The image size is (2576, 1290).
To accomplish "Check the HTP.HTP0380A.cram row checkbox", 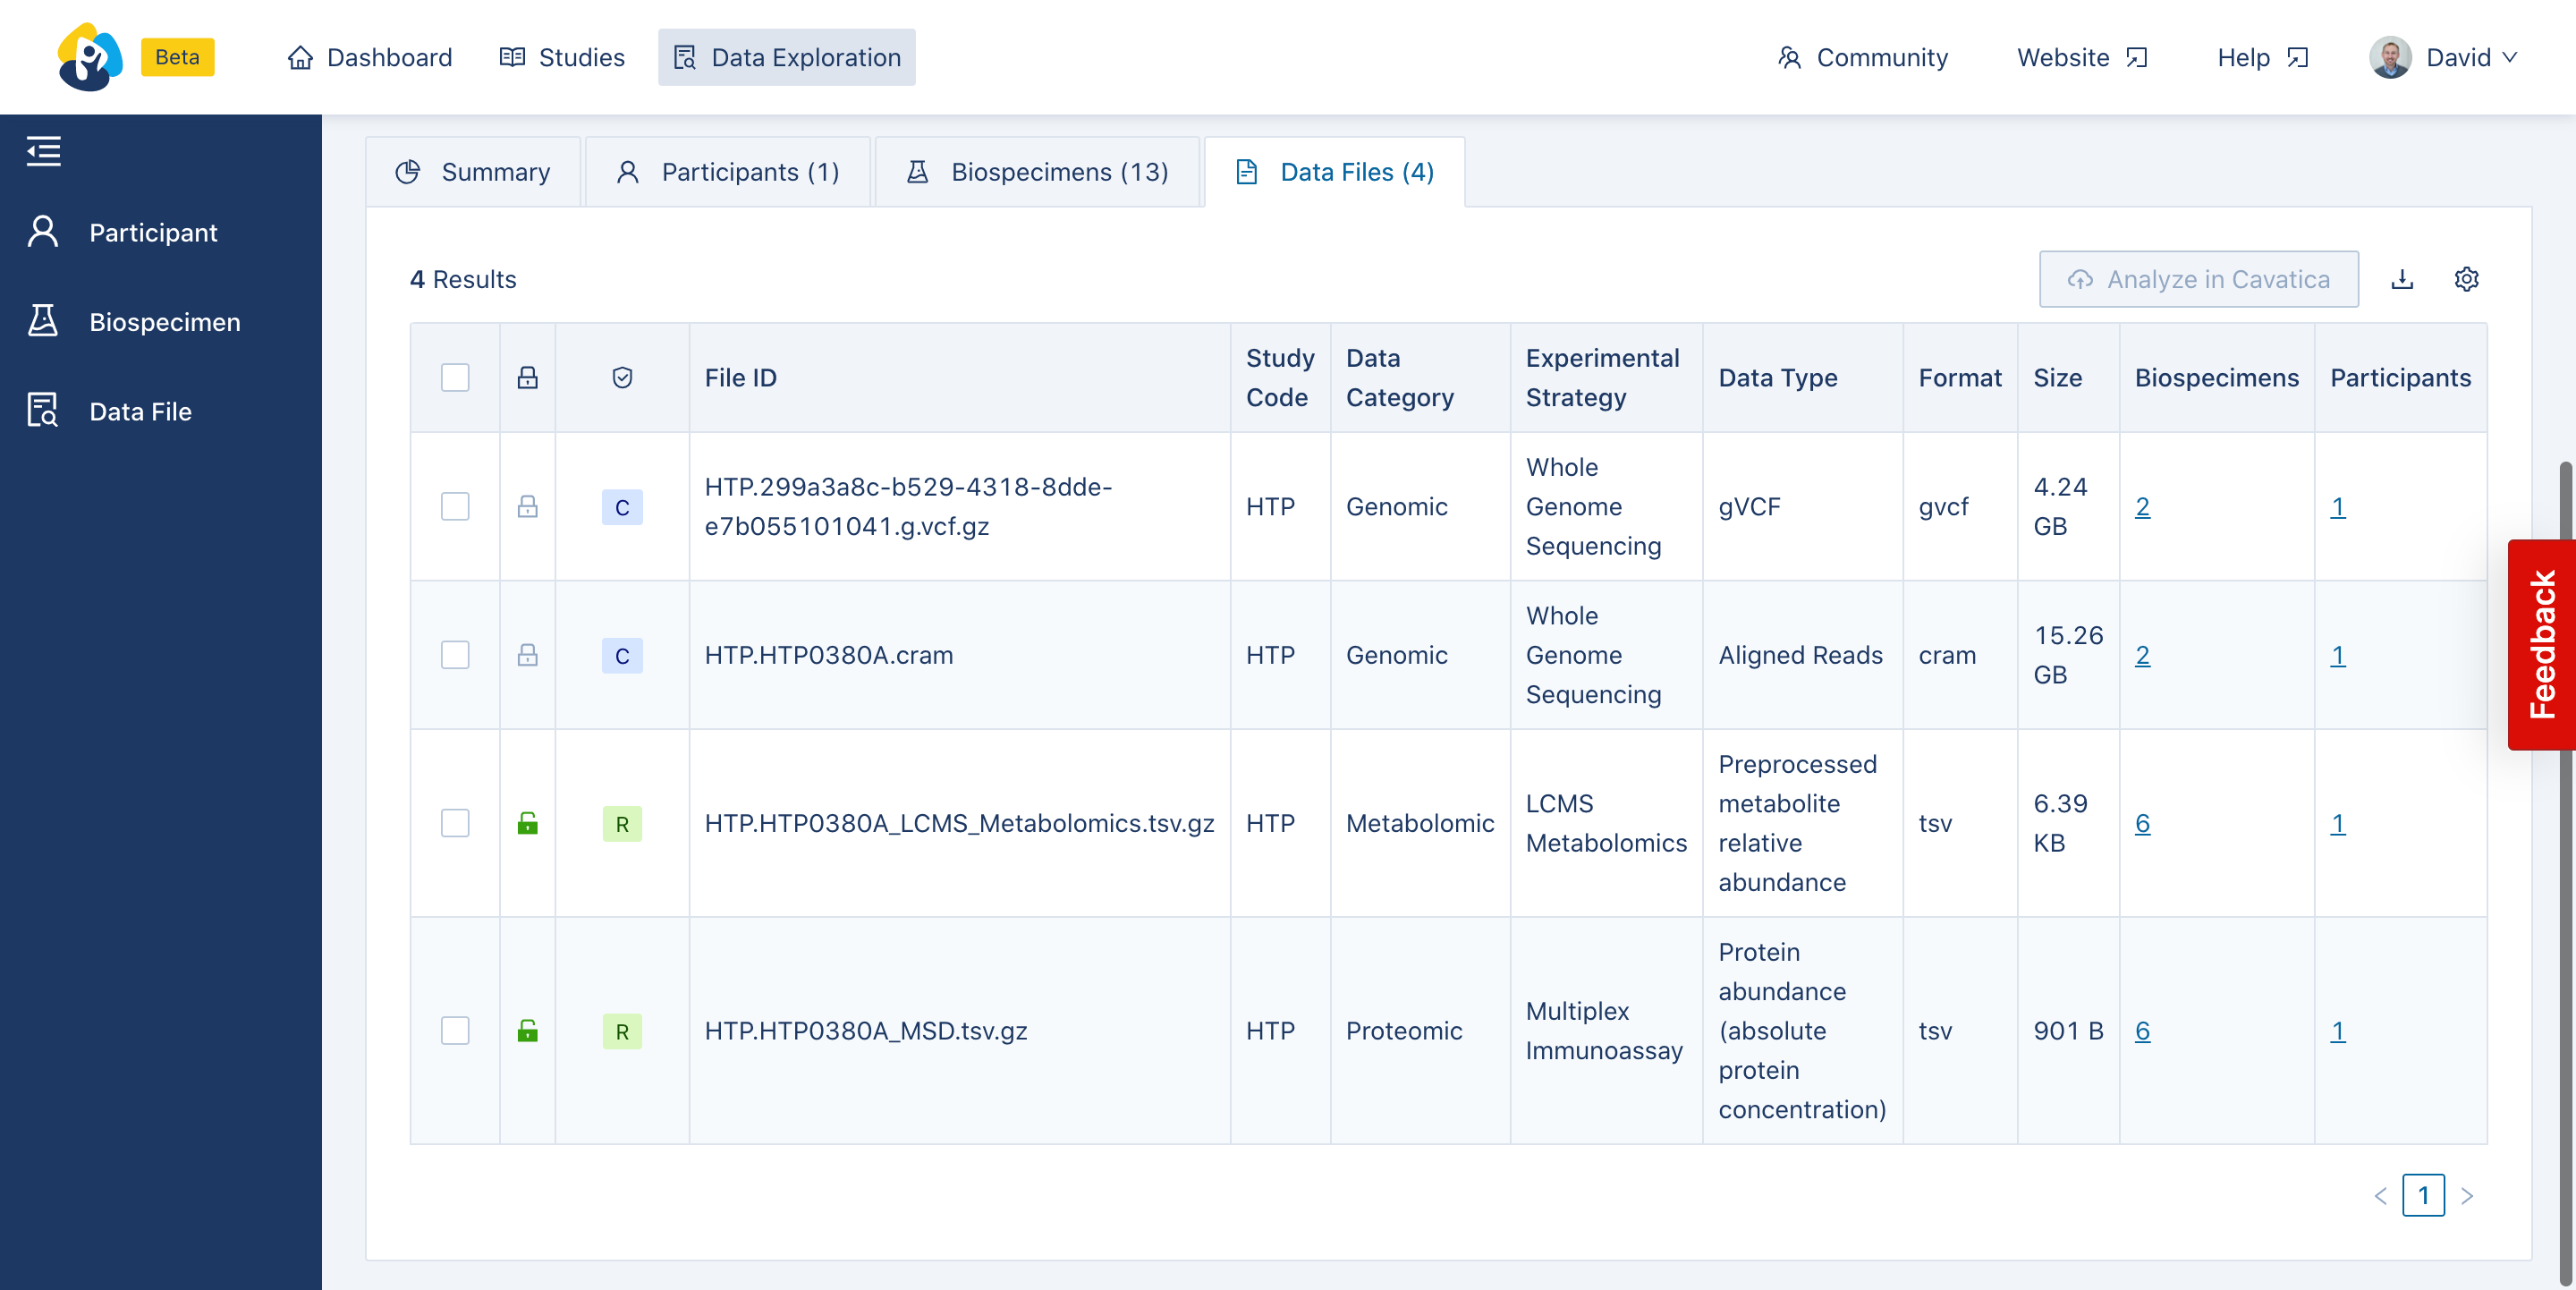I will pyautogui.click(x=455, y=656).
